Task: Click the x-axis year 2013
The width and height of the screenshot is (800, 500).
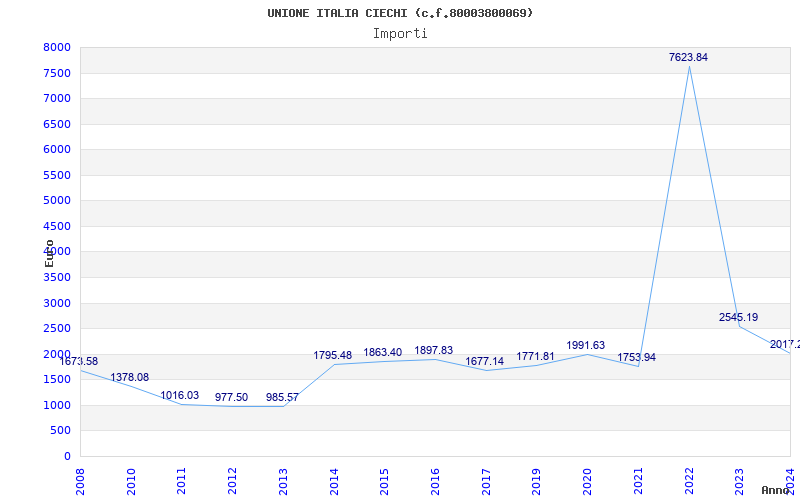Action: tap(283, 481)
